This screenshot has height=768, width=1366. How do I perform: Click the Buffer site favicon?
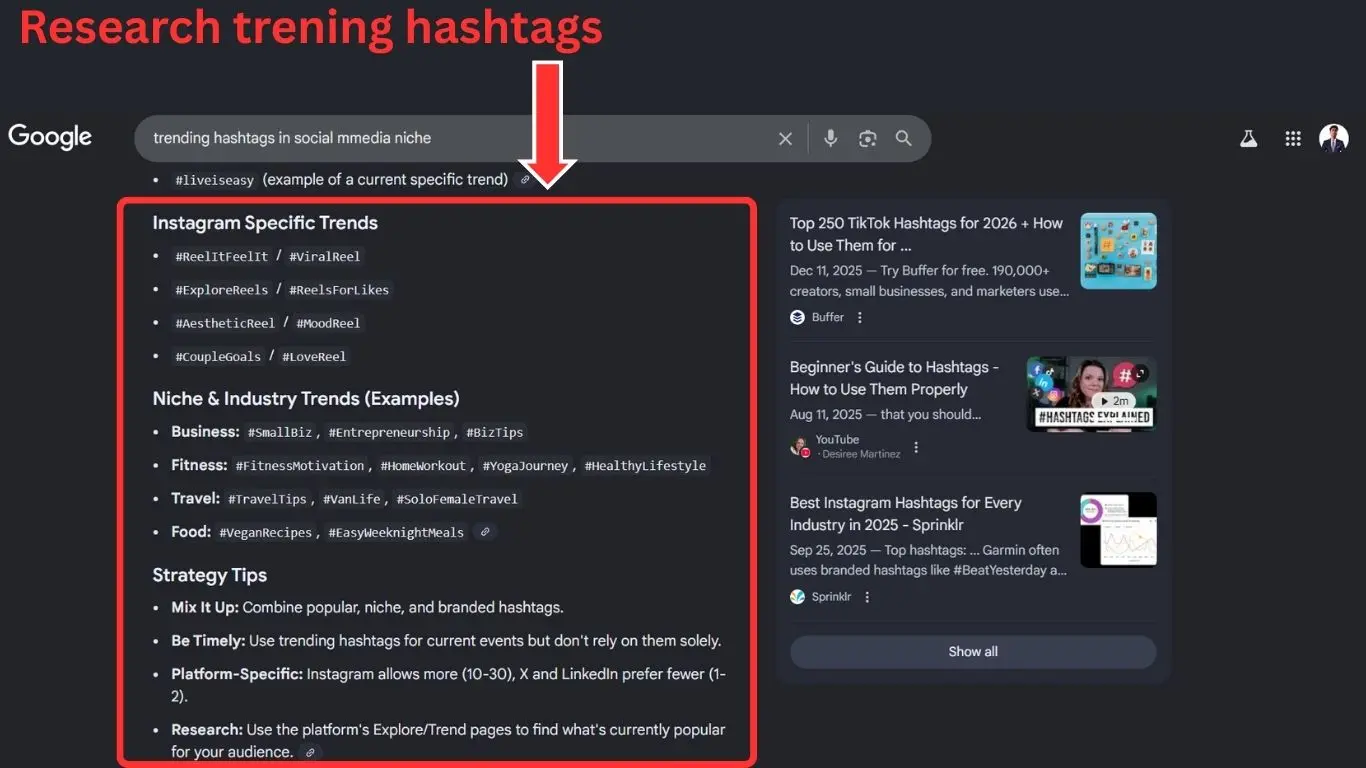[x=797, y=317]
